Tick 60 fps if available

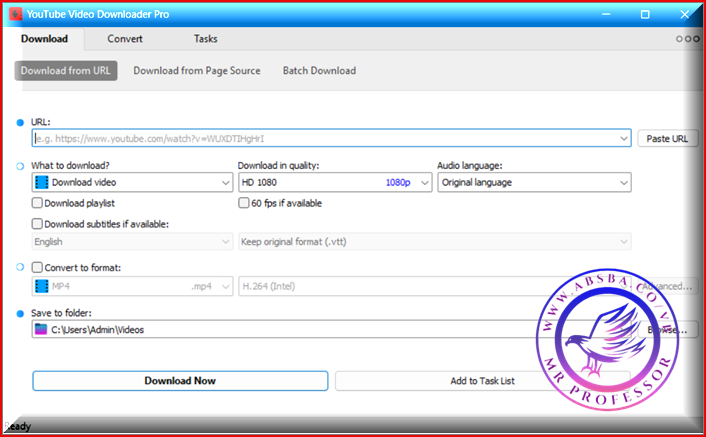[x=244, y=203]
